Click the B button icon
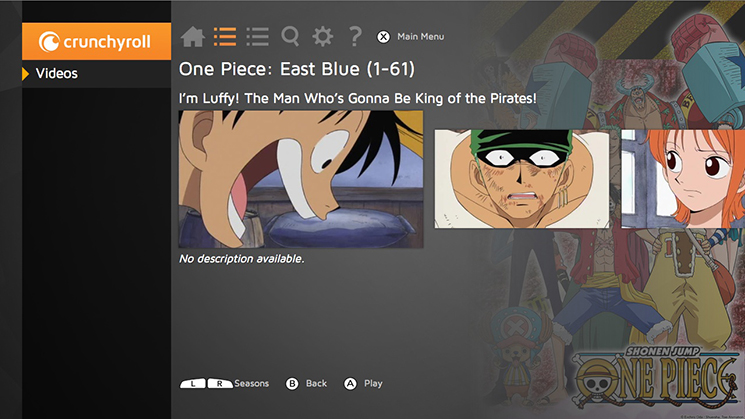Image resolution: width=745 pixels, height=419 pixels. (292, 383)
